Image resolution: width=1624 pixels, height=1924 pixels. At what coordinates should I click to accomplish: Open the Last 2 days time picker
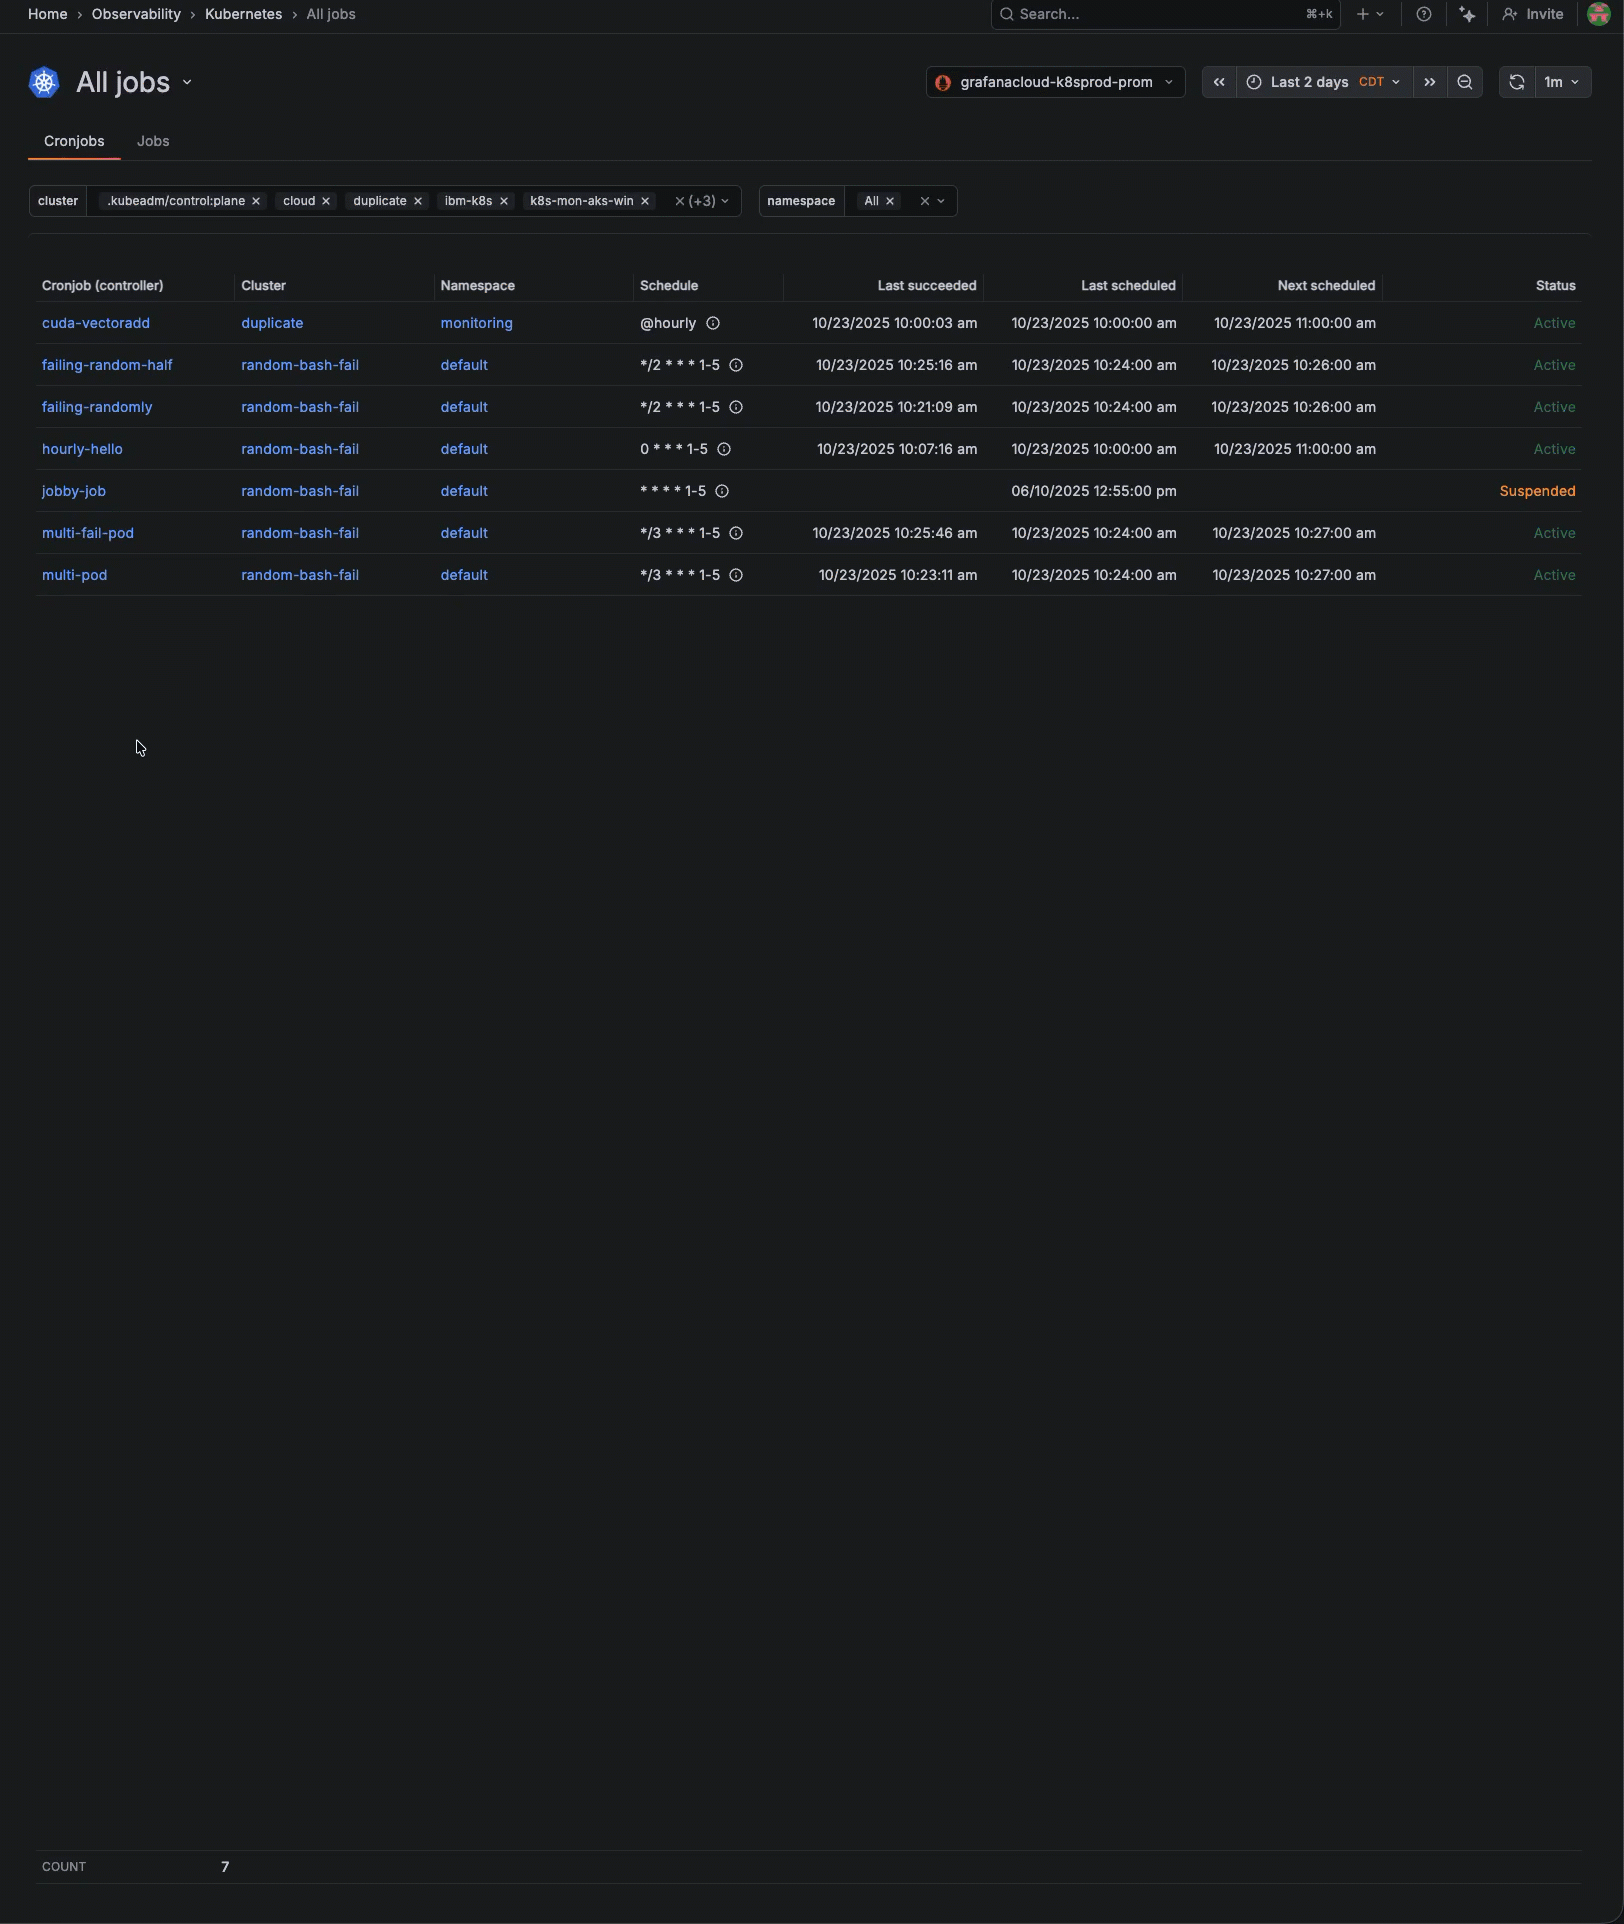pos(1323,82)
